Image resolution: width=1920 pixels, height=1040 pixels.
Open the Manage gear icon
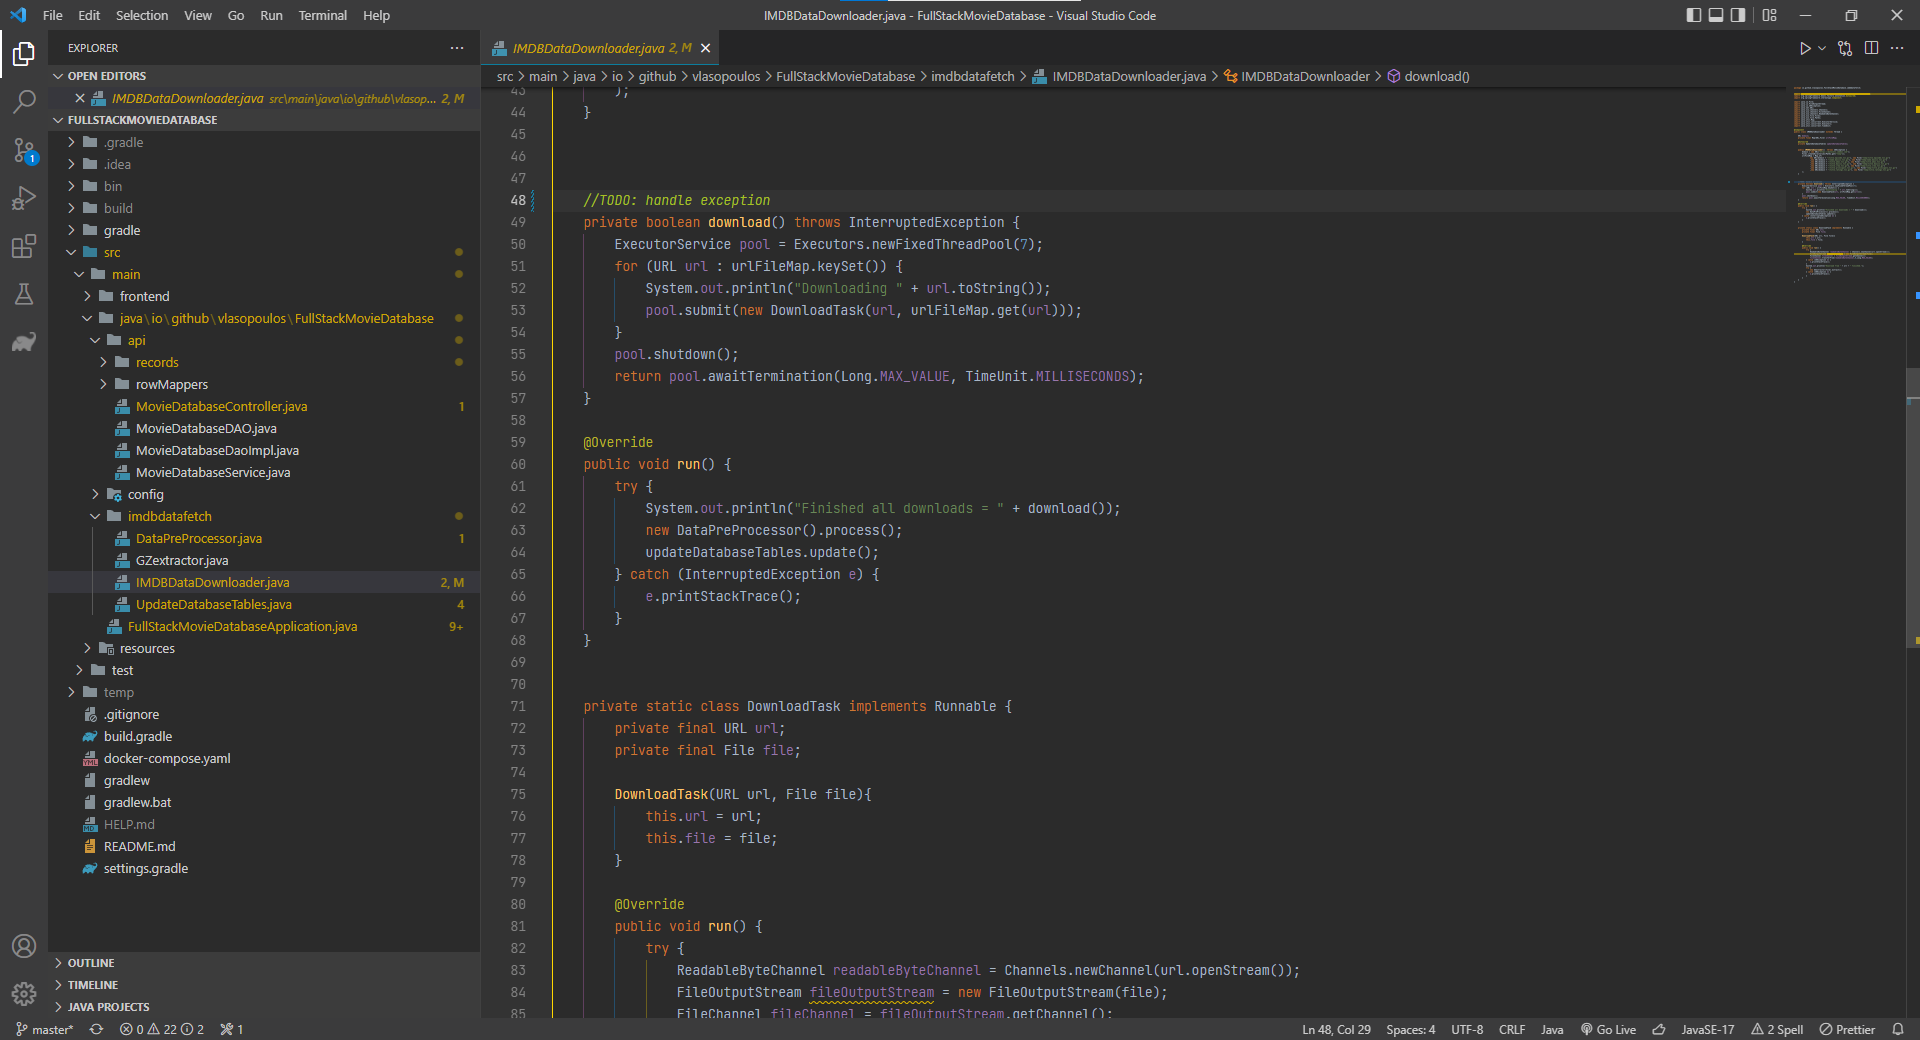coord(24,993)
